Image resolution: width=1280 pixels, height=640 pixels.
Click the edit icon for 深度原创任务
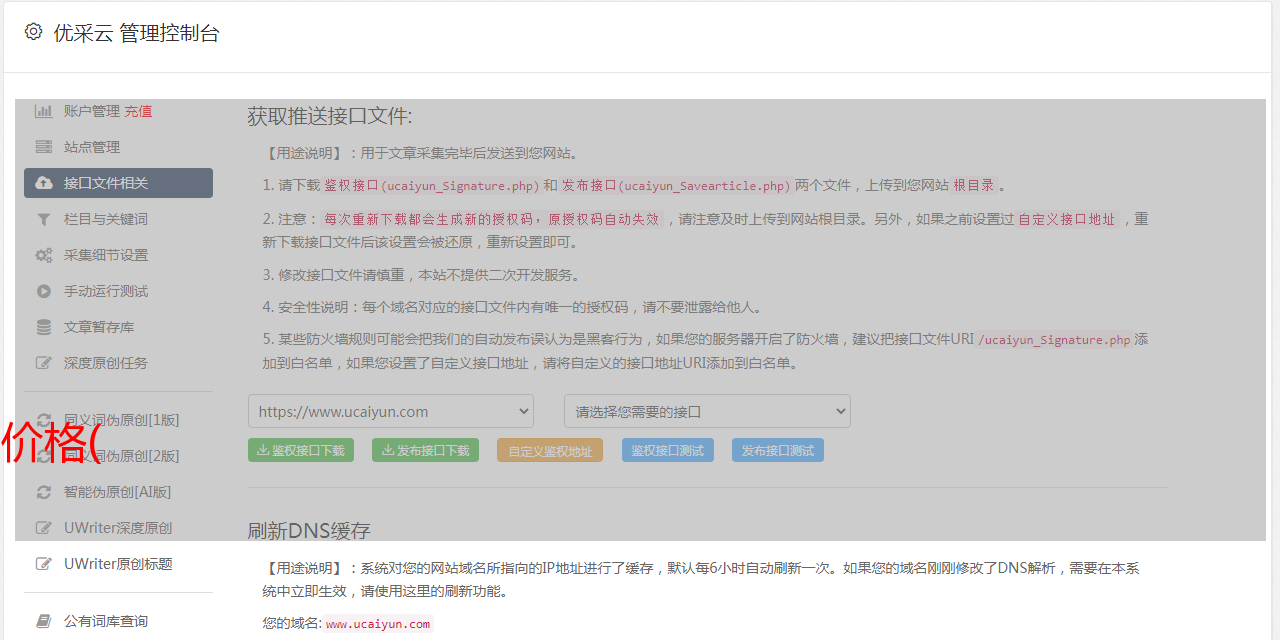(44, 363)
